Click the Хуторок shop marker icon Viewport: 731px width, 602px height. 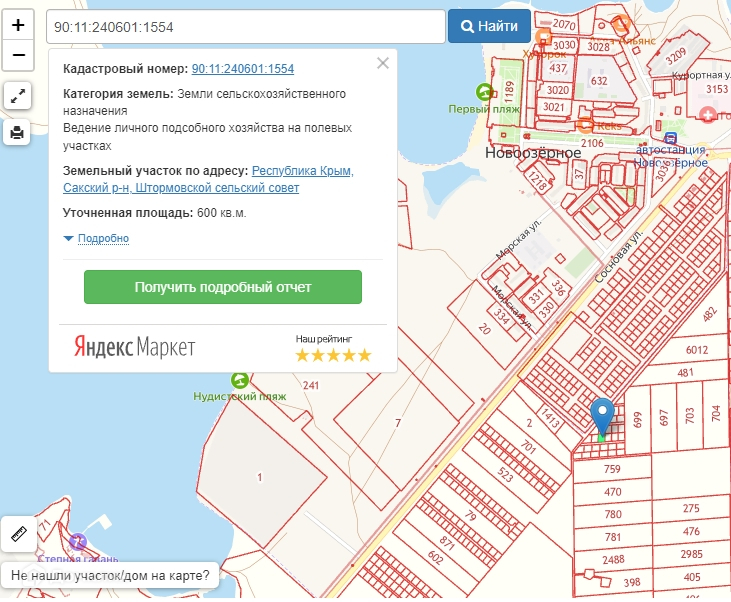[543, 36]
